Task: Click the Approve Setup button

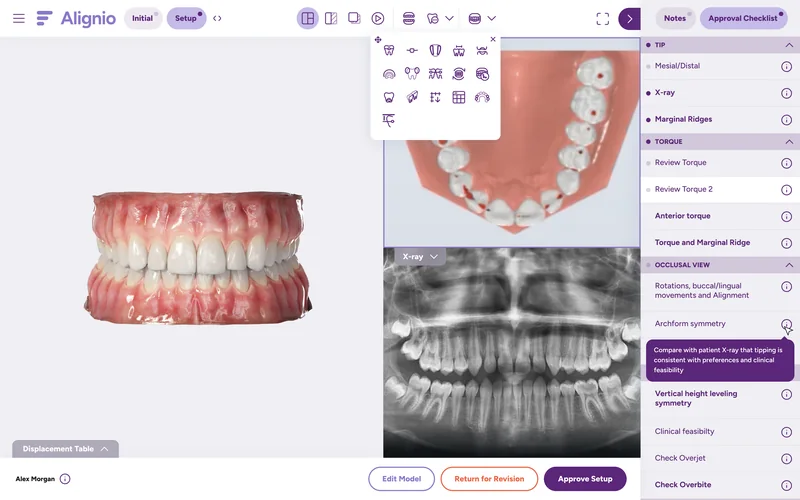Action: [585, 479]
